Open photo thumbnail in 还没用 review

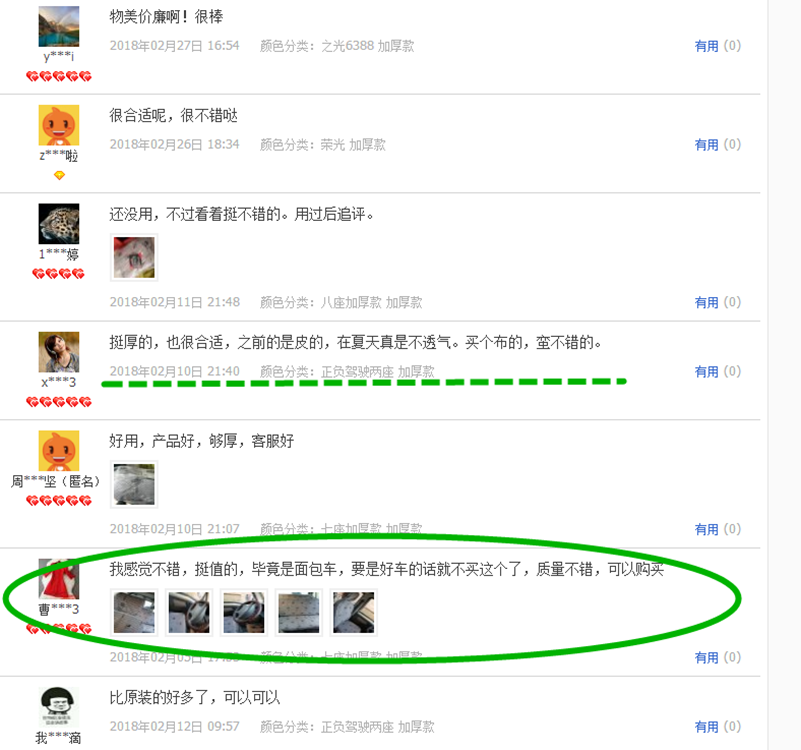(x=134, y=257)
